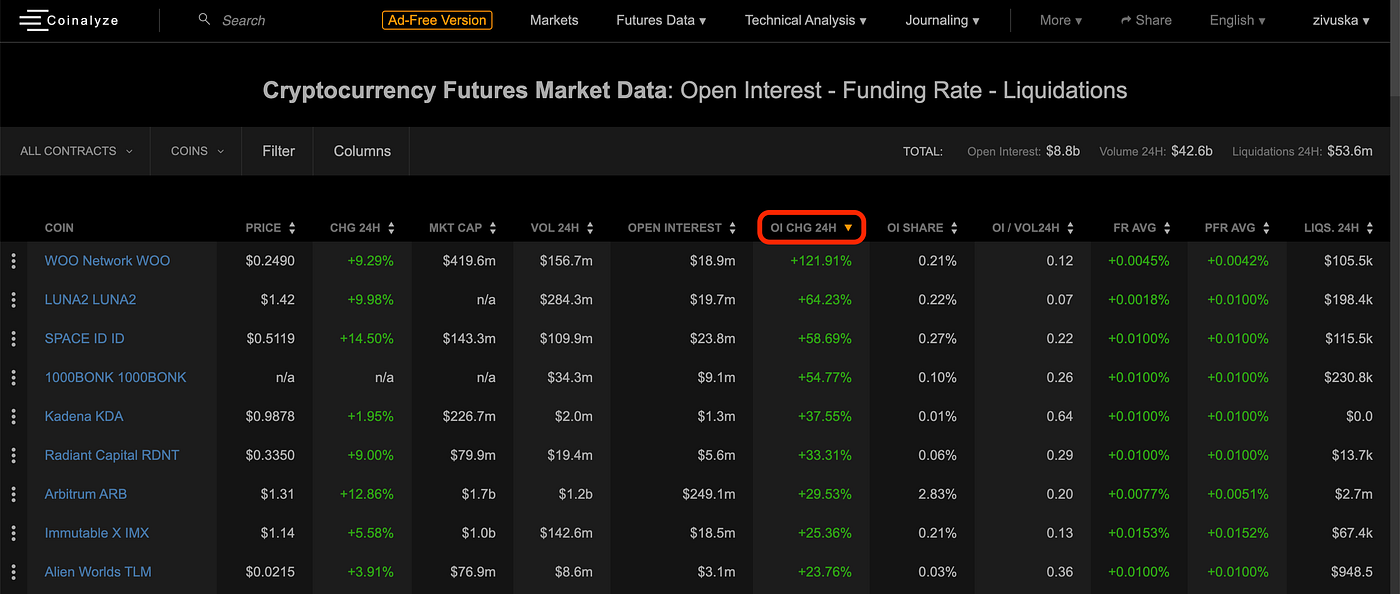The image size is (1400, 594).
Task: Click the search magnifier icon
Action: (x=205, y=19)
